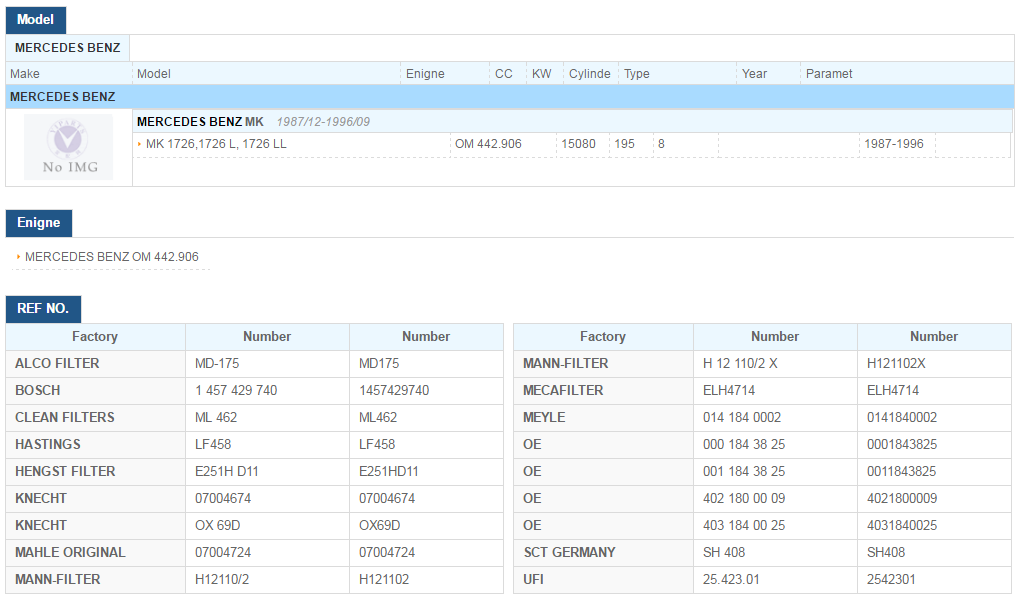Click MAHLE ORIGINAL compact number 07004724
This screenshot has width=1023, height=604.
tap(387, 552)
